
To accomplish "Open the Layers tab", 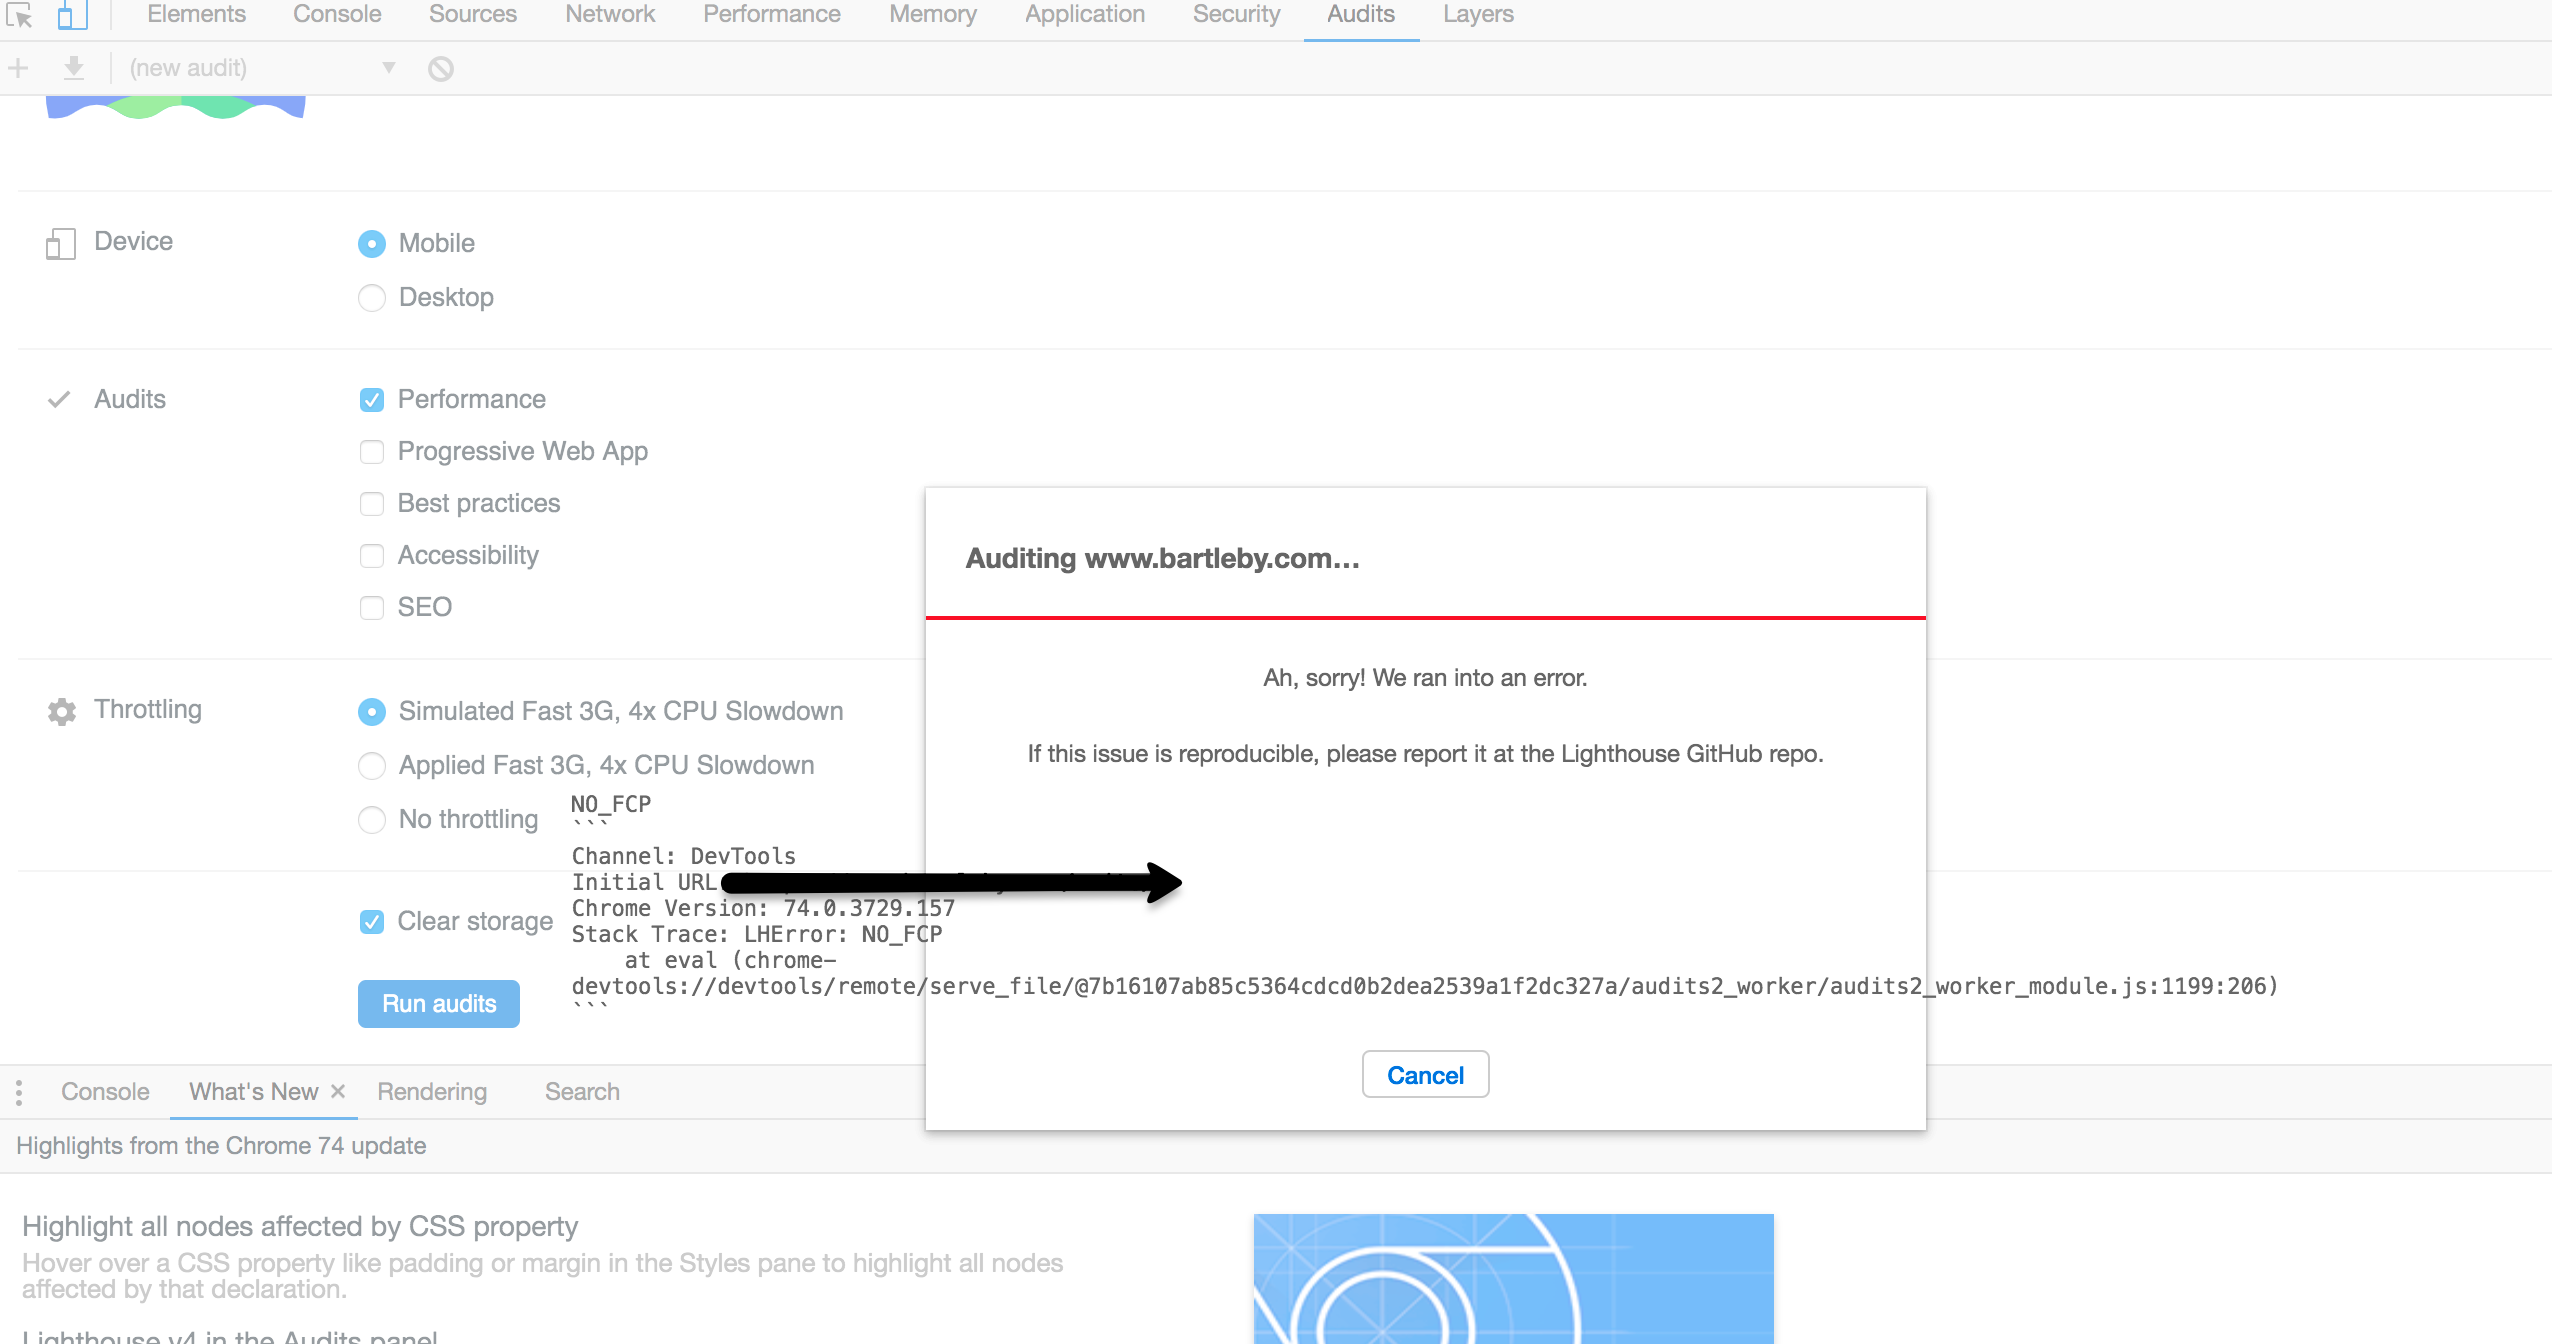I will coord(1478,15).
